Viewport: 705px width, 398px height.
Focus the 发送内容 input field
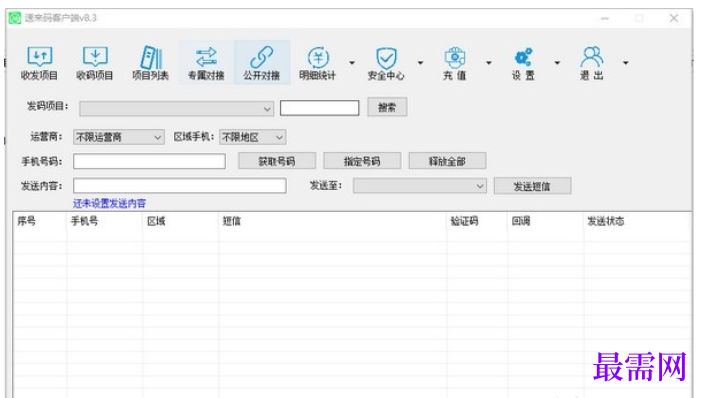point(180,186)
